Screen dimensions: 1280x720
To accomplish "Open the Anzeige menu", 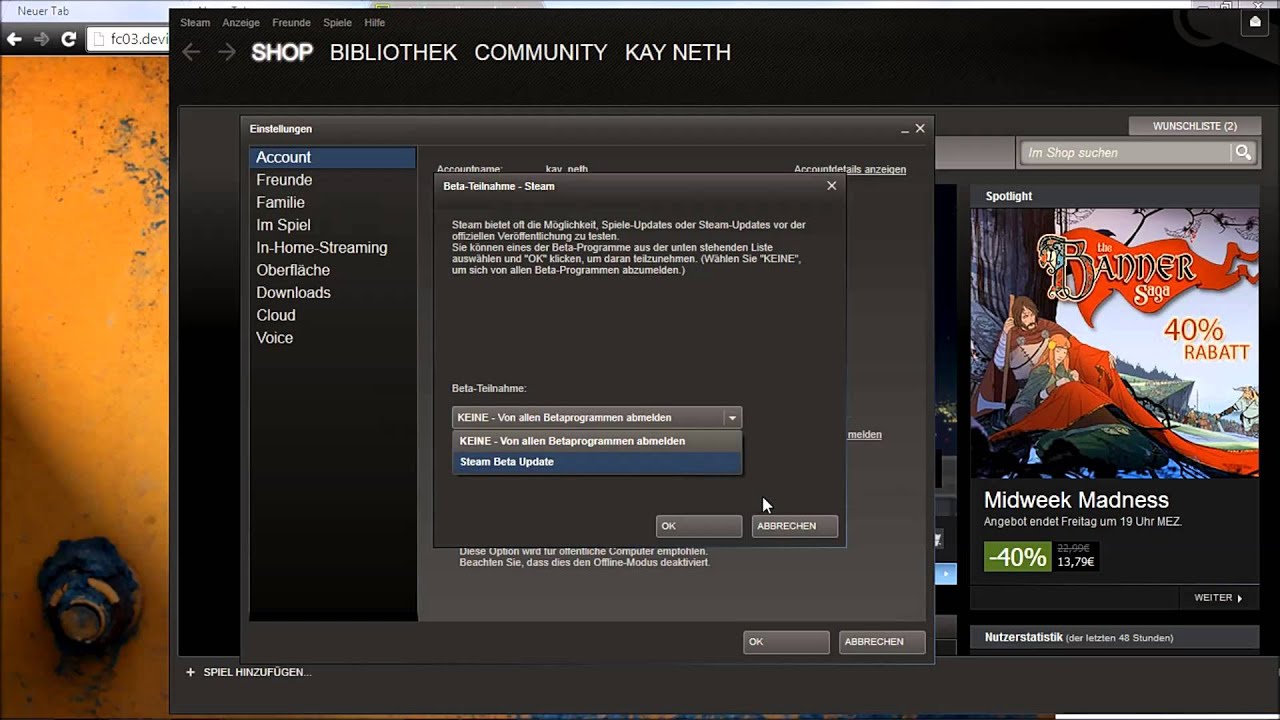I will tap(241, 22).
